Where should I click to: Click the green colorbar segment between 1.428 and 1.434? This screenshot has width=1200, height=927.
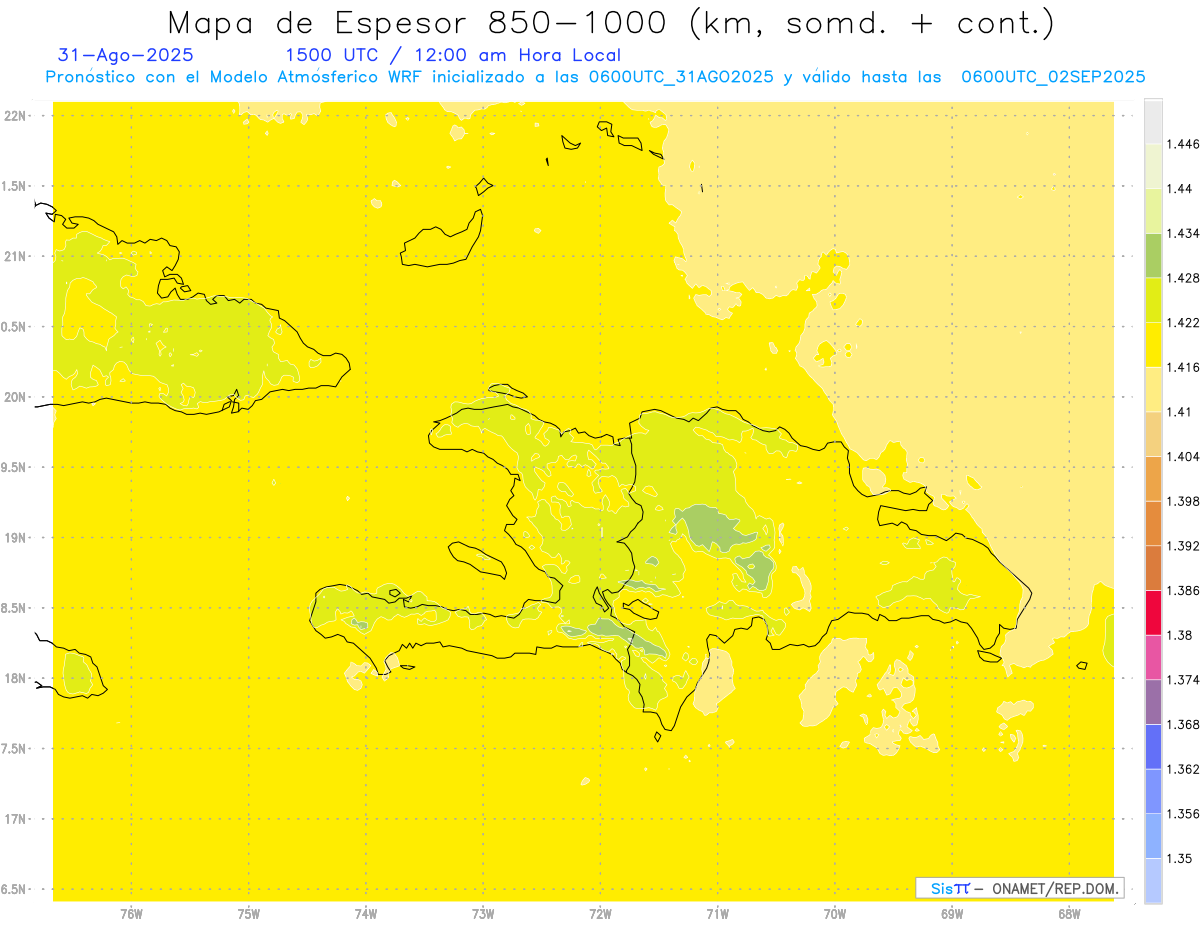1153,255
